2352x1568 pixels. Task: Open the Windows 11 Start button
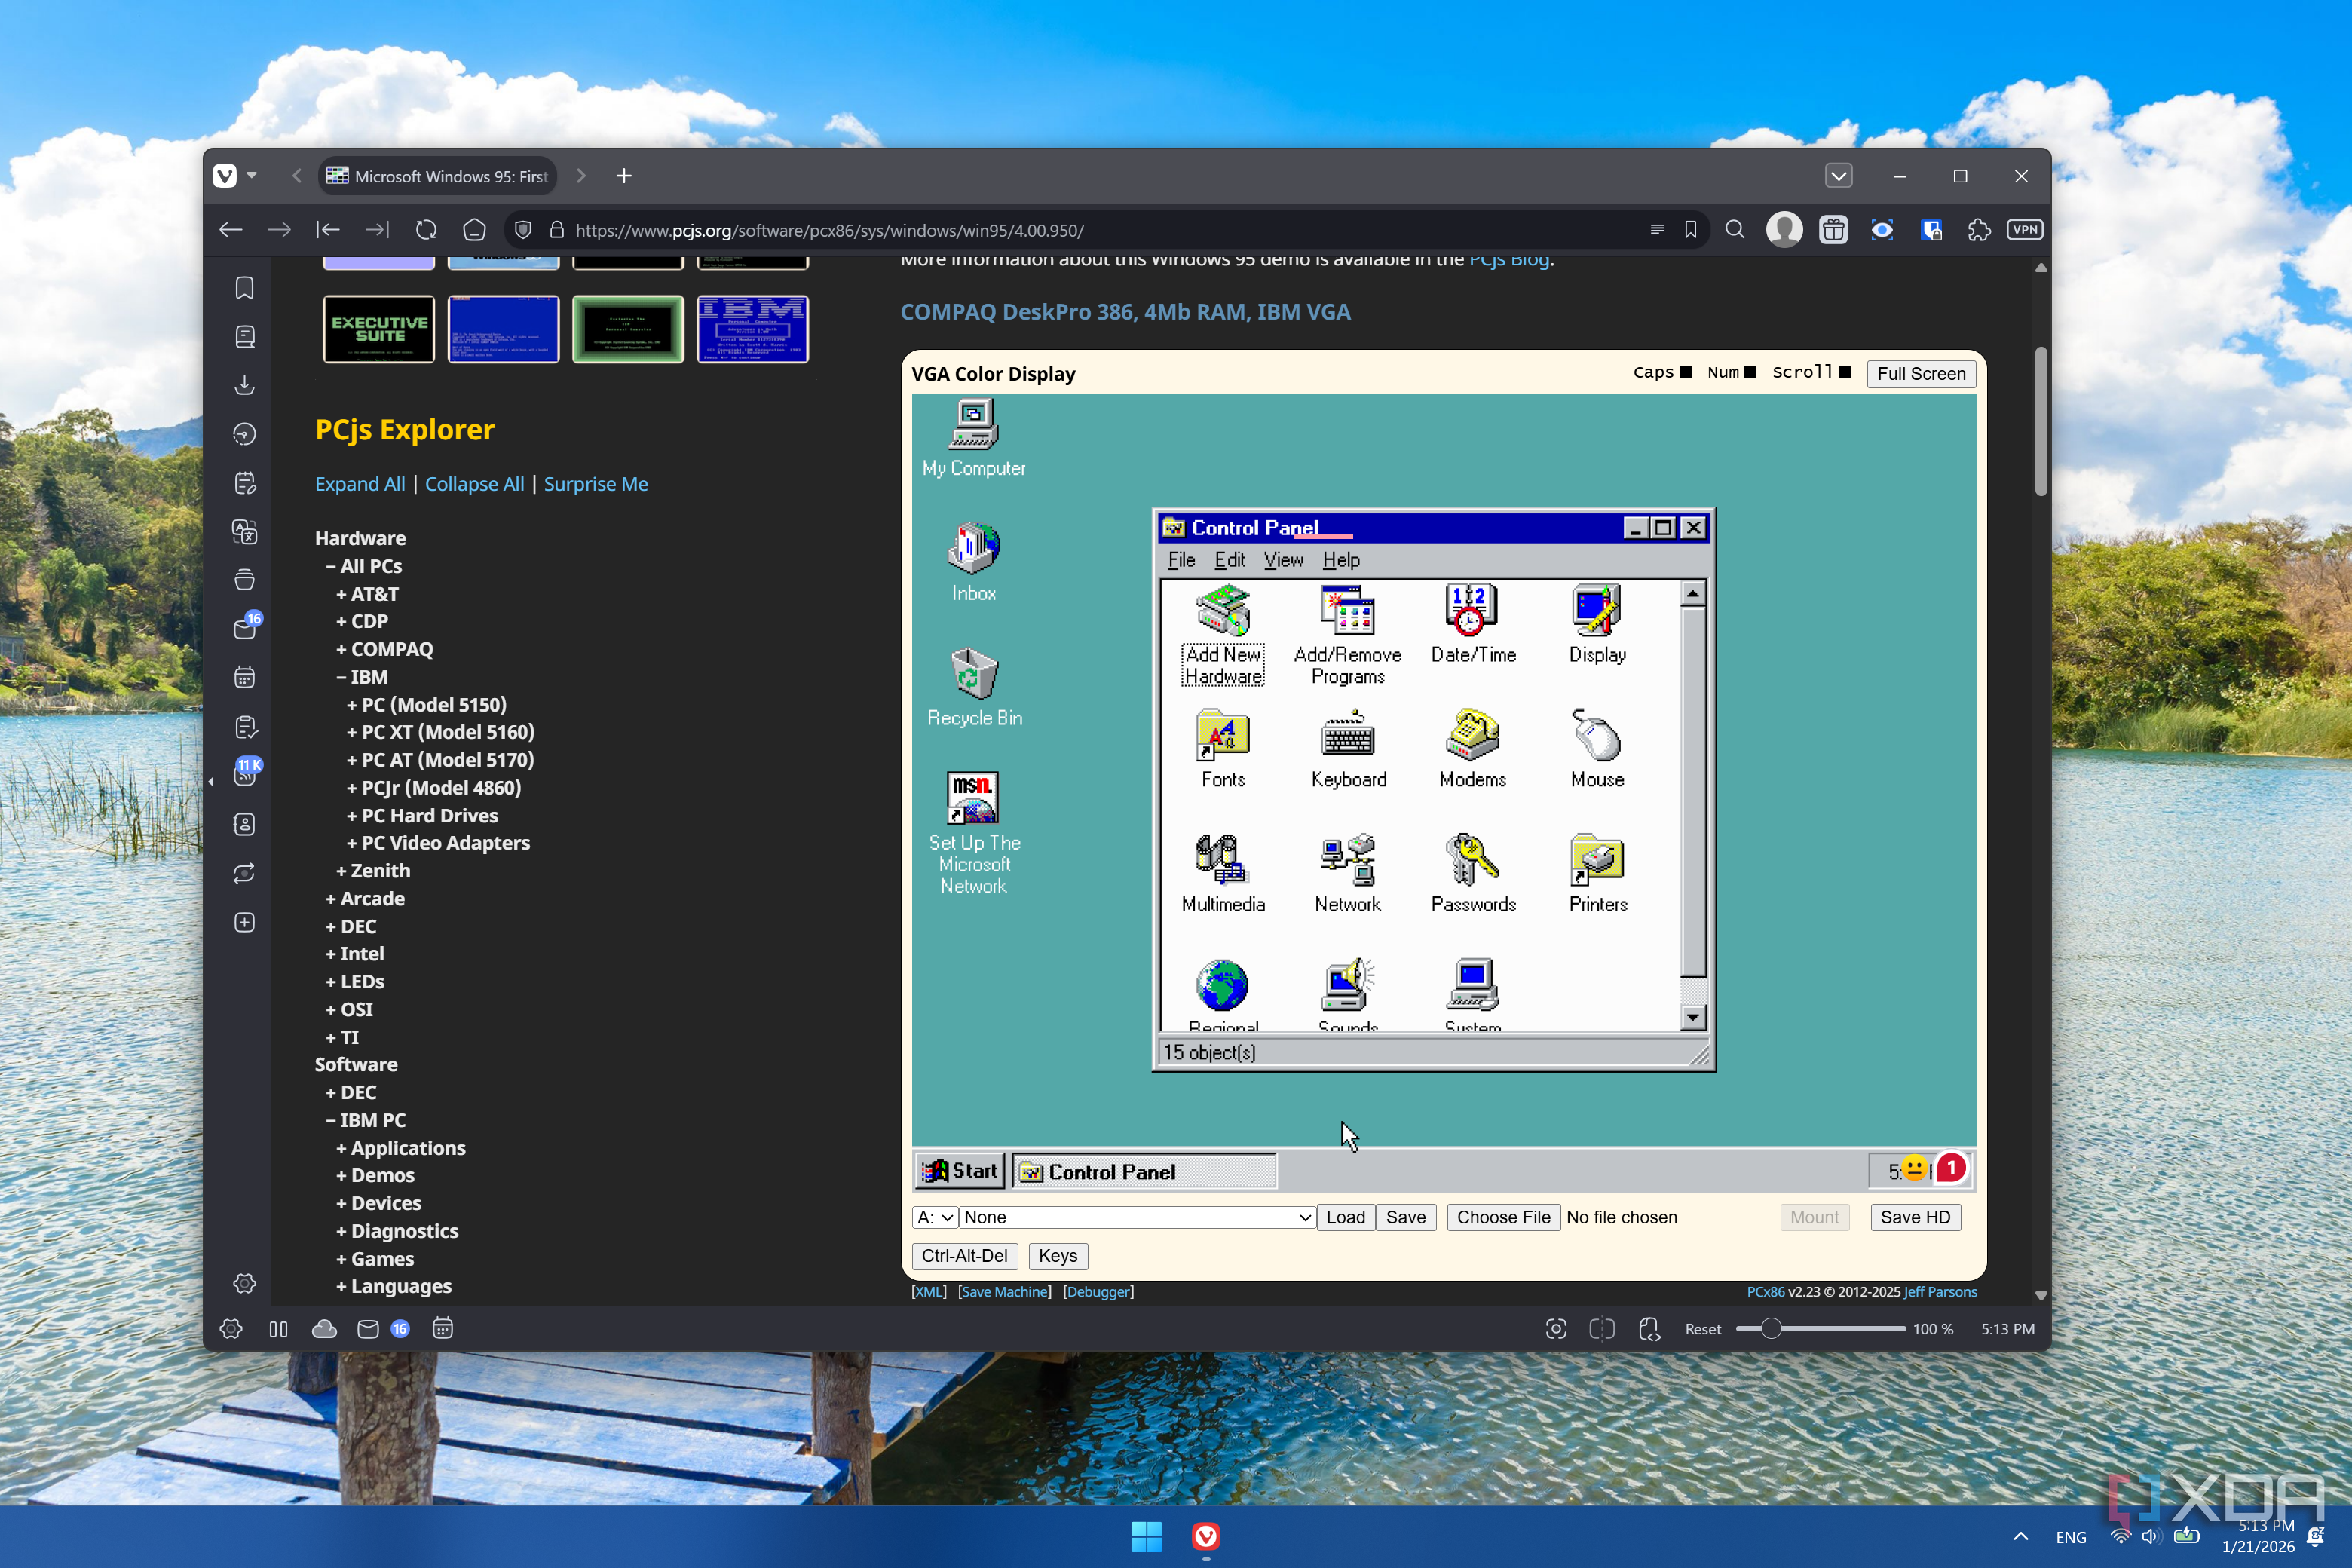[x=1146, y=1536]
